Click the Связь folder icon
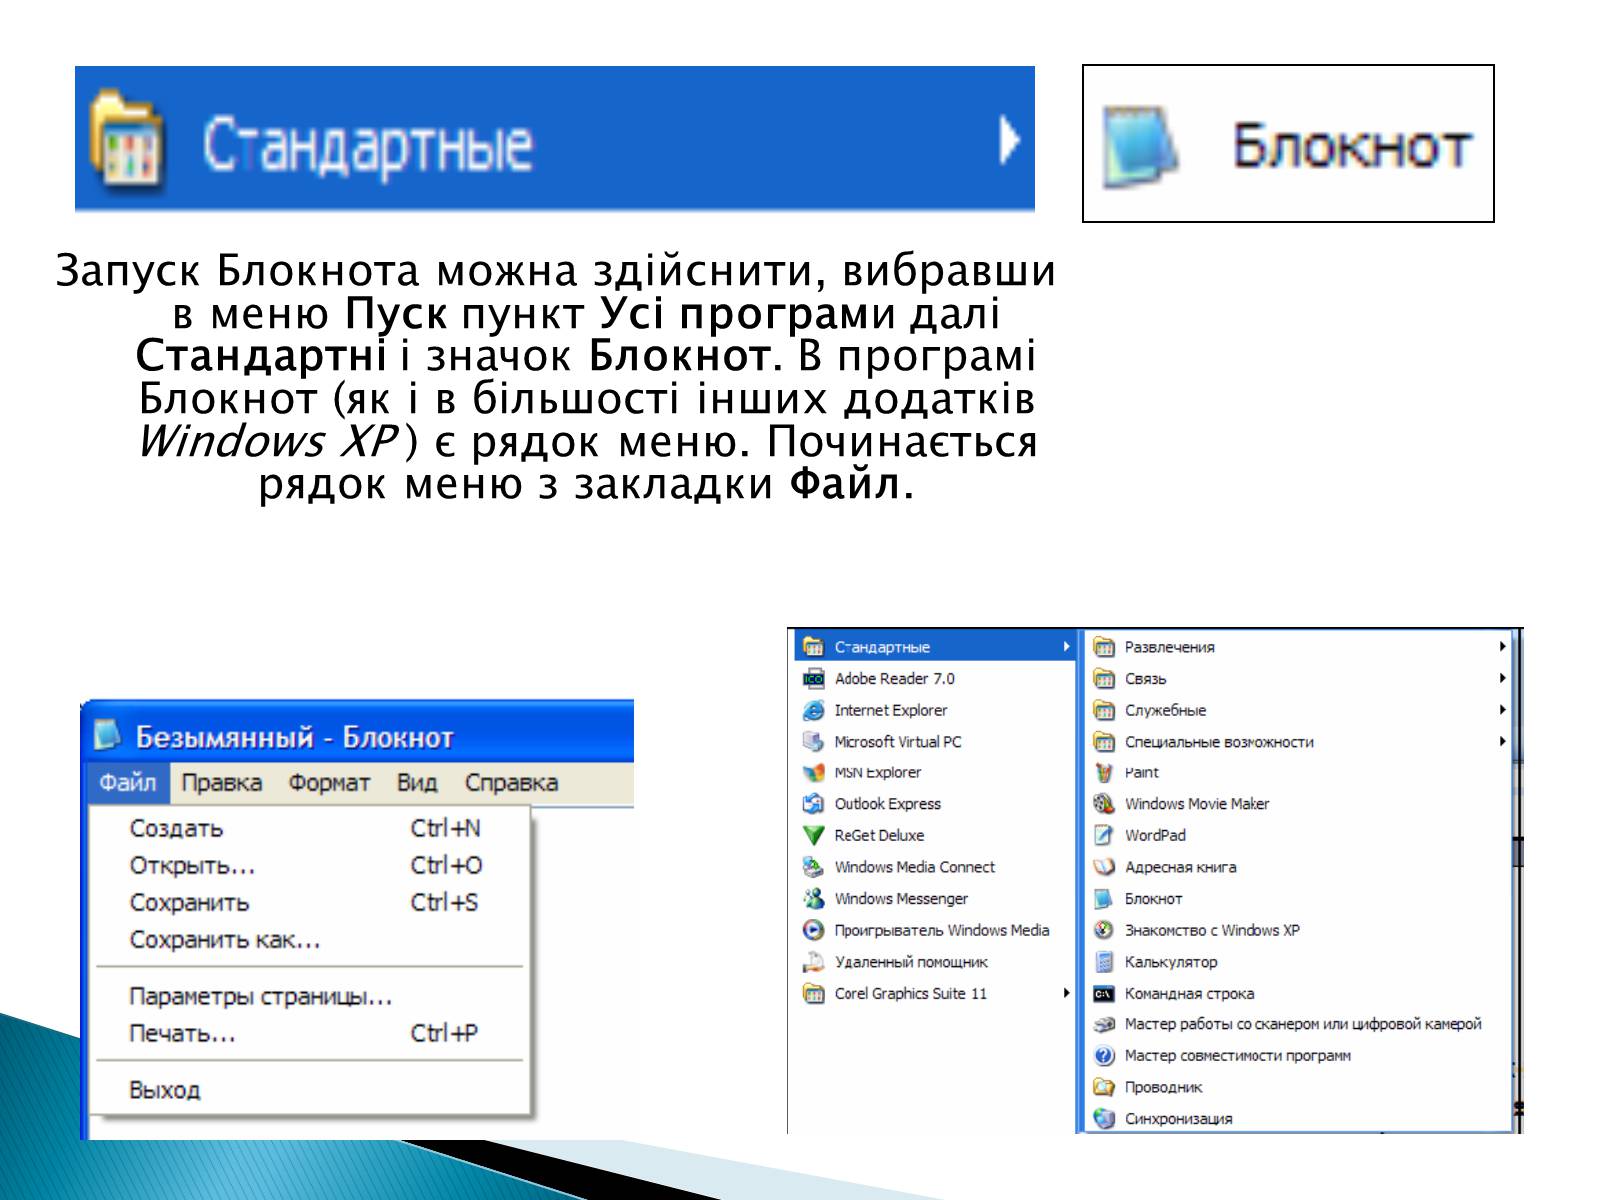The height and width of the screenshot is (1200, 1600). (x=1104, y=679)
